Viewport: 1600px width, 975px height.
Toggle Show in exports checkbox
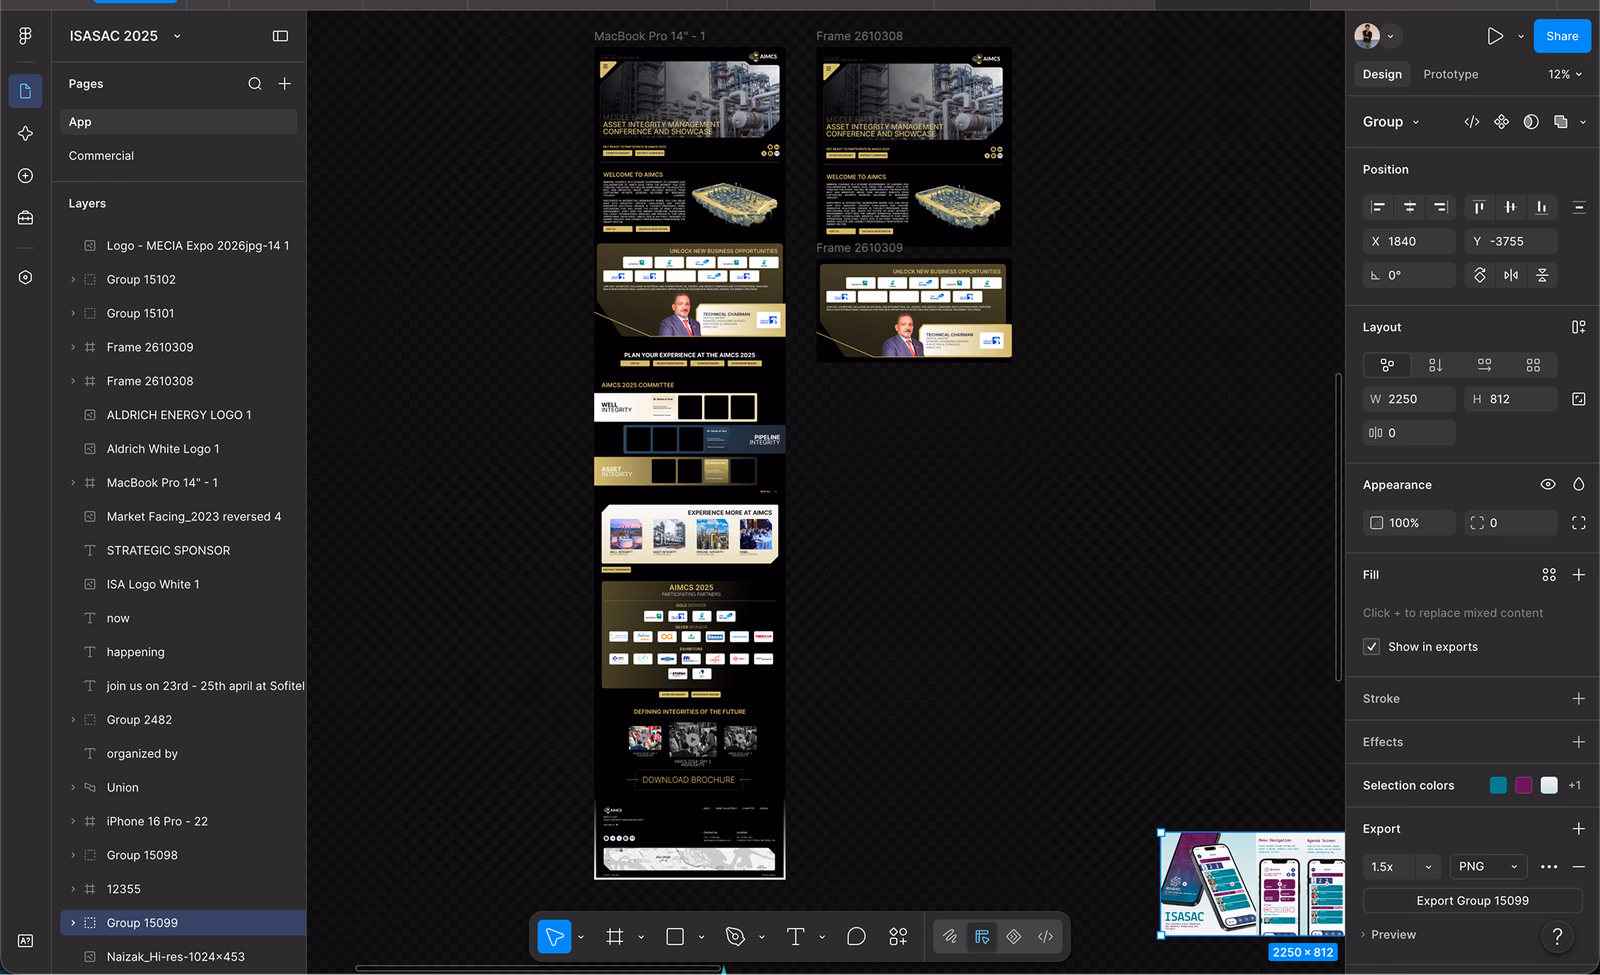pos(1372,647)
